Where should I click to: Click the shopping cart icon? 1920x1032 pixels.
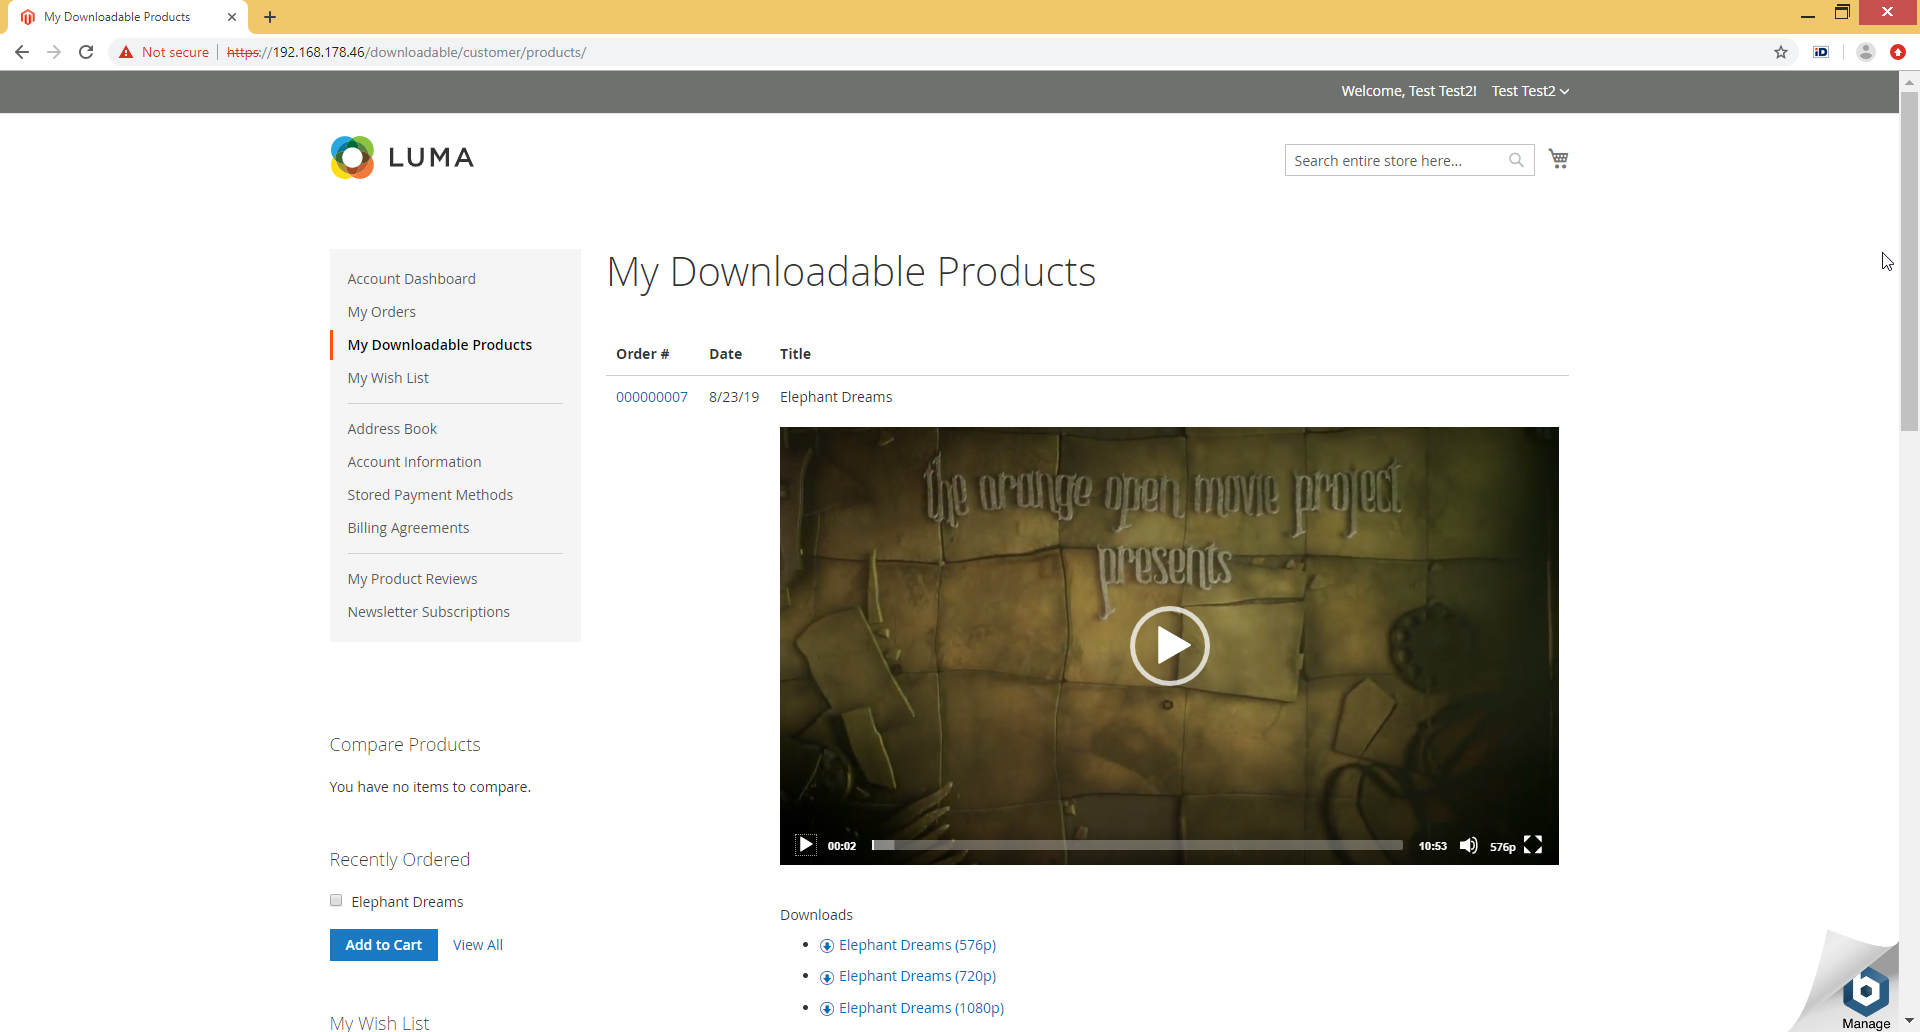pos(1558,159)
